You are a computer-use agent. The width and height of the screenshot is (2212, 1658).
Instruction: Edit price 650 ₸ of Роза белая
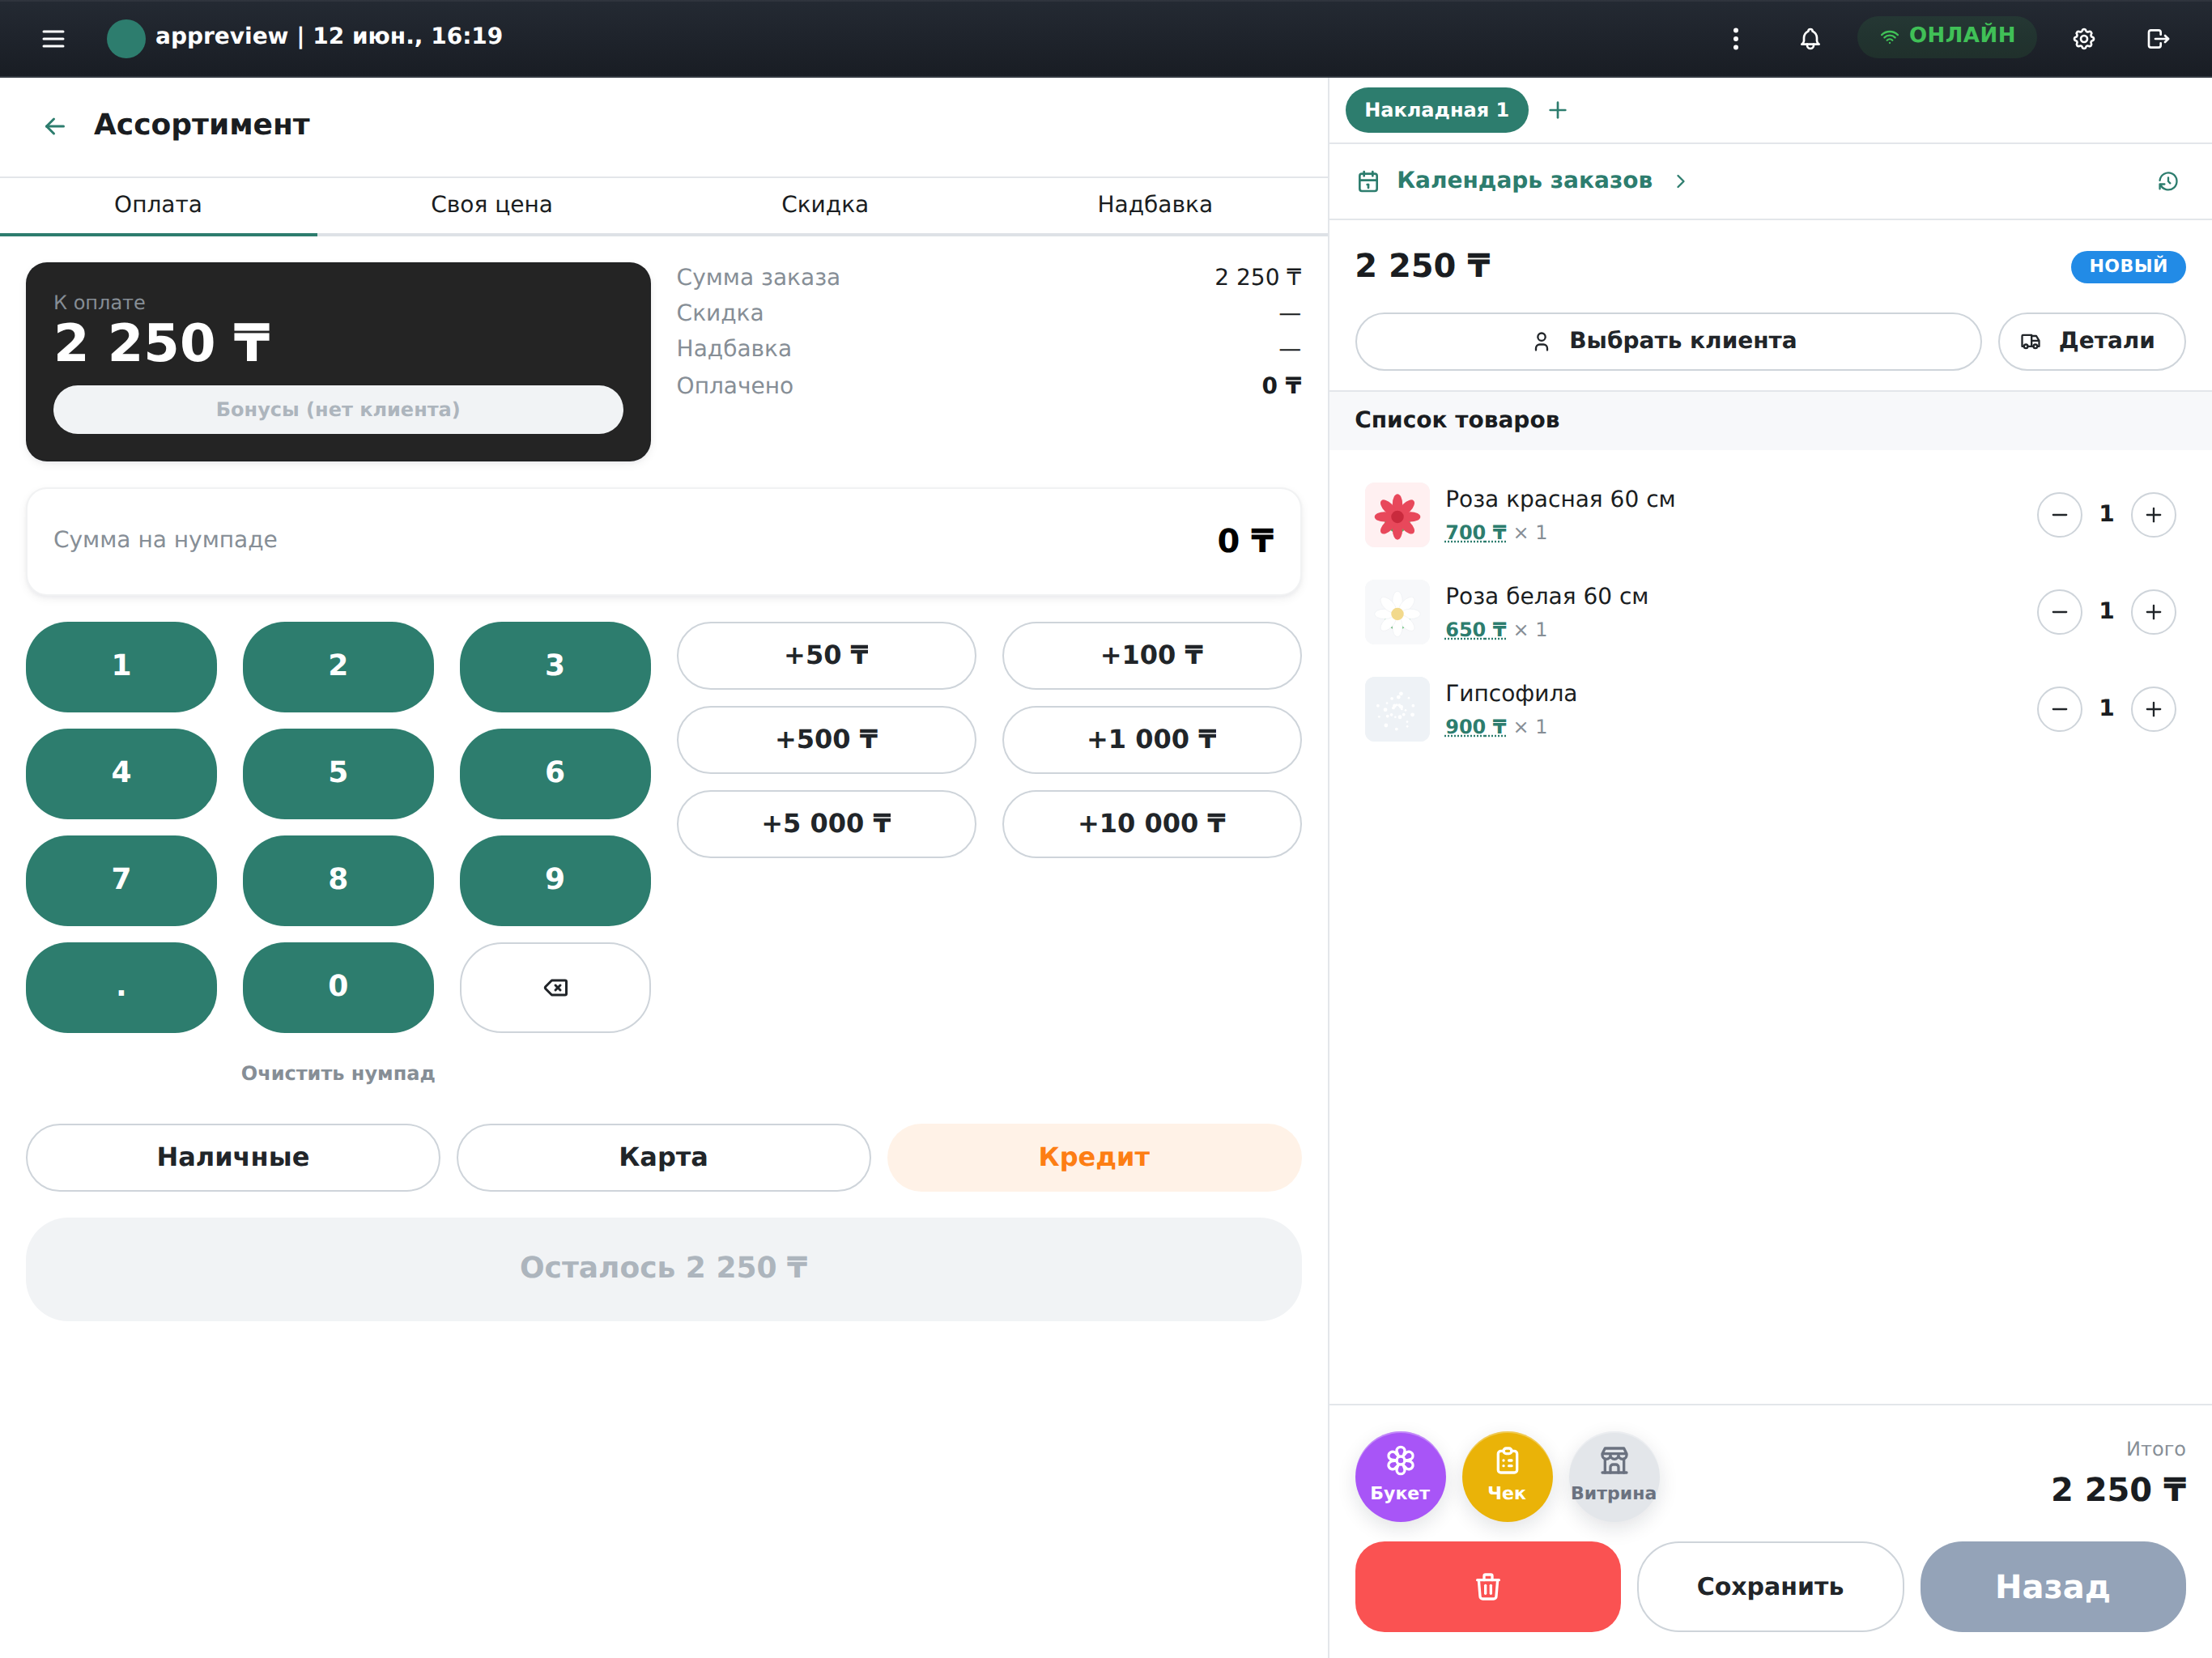(x=1476, y=630)
